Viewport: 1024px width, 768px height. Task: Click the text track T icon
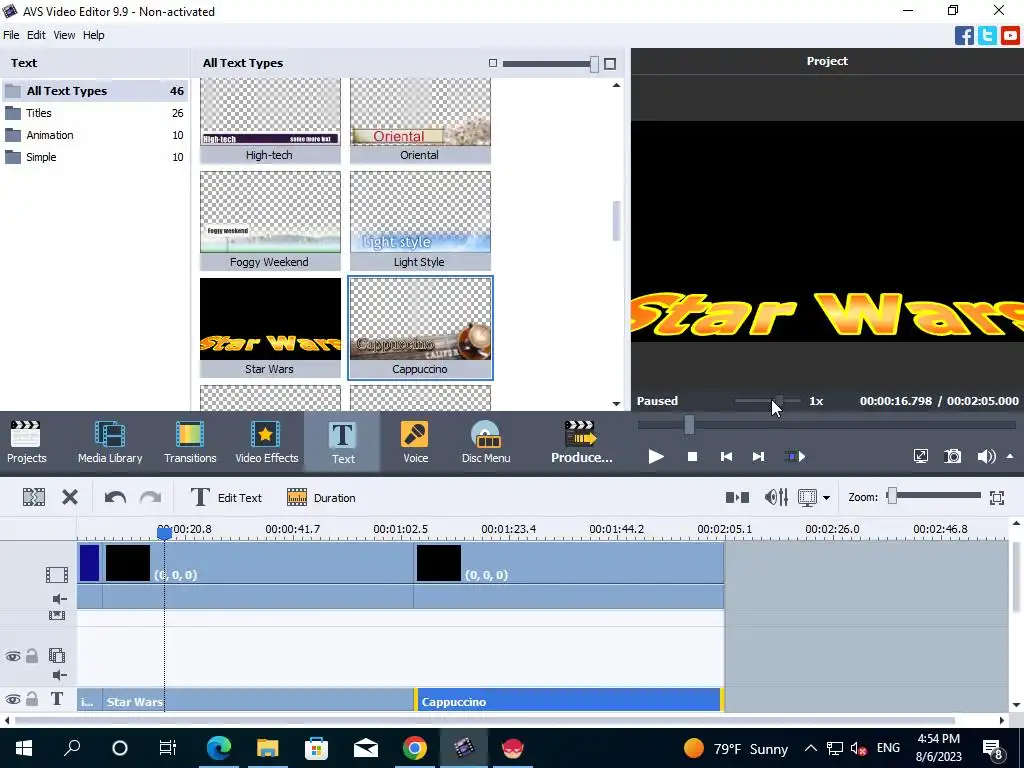pyautogui.click(x=57, y=699)
